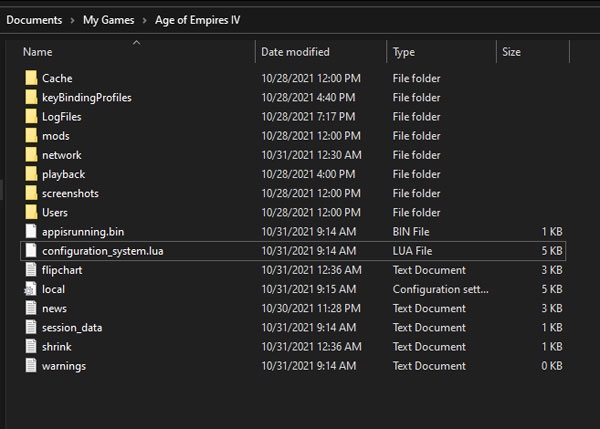This screenshot has width=600, height=429.
Task: Select the keyBindingProfiles folder icon
Action: tap(31, 97)
